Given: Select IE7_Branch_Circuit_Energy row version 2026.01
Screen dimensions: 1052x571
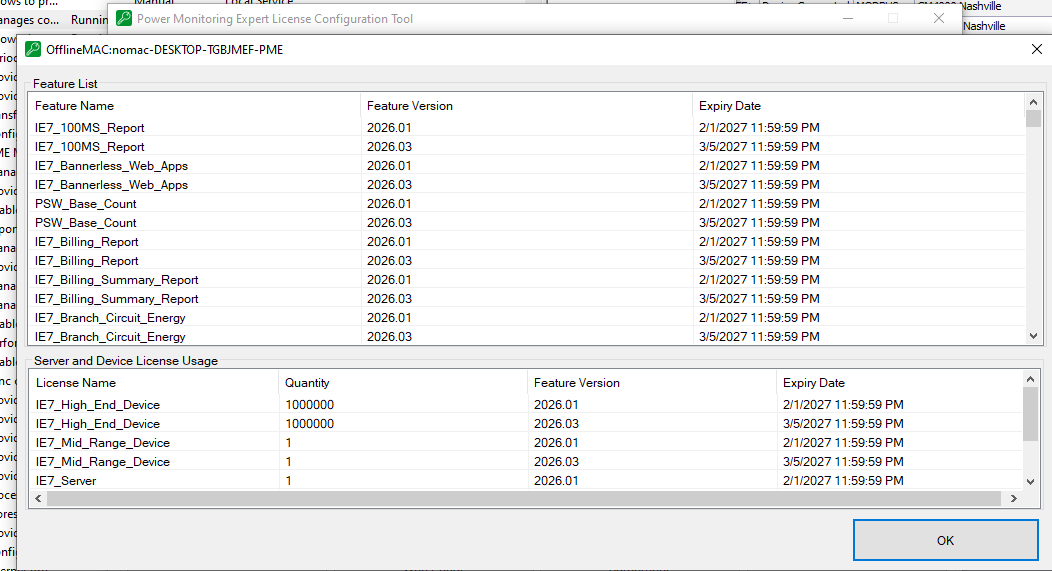Looking at the screenshot, I should (527, 317).
